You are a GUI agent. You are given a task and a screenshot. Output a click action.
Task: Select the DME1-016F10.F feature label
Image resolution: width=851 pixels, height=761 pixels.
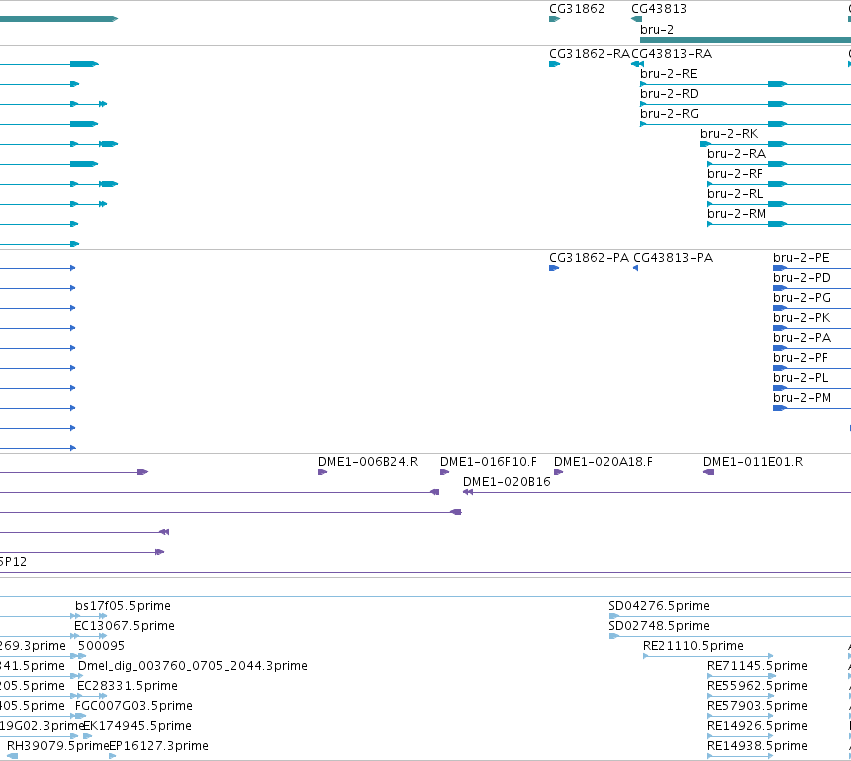pos(488,462)
